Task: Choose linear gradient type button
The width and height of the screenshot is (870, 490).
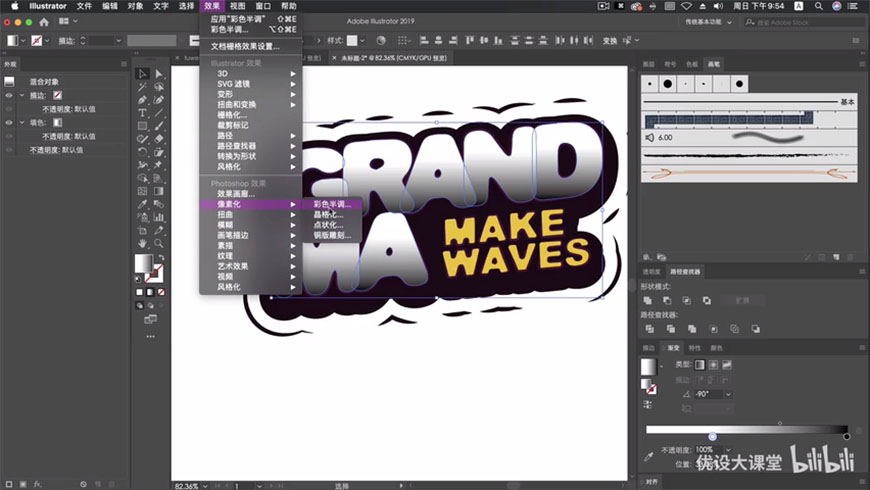Action: (700, 365)
